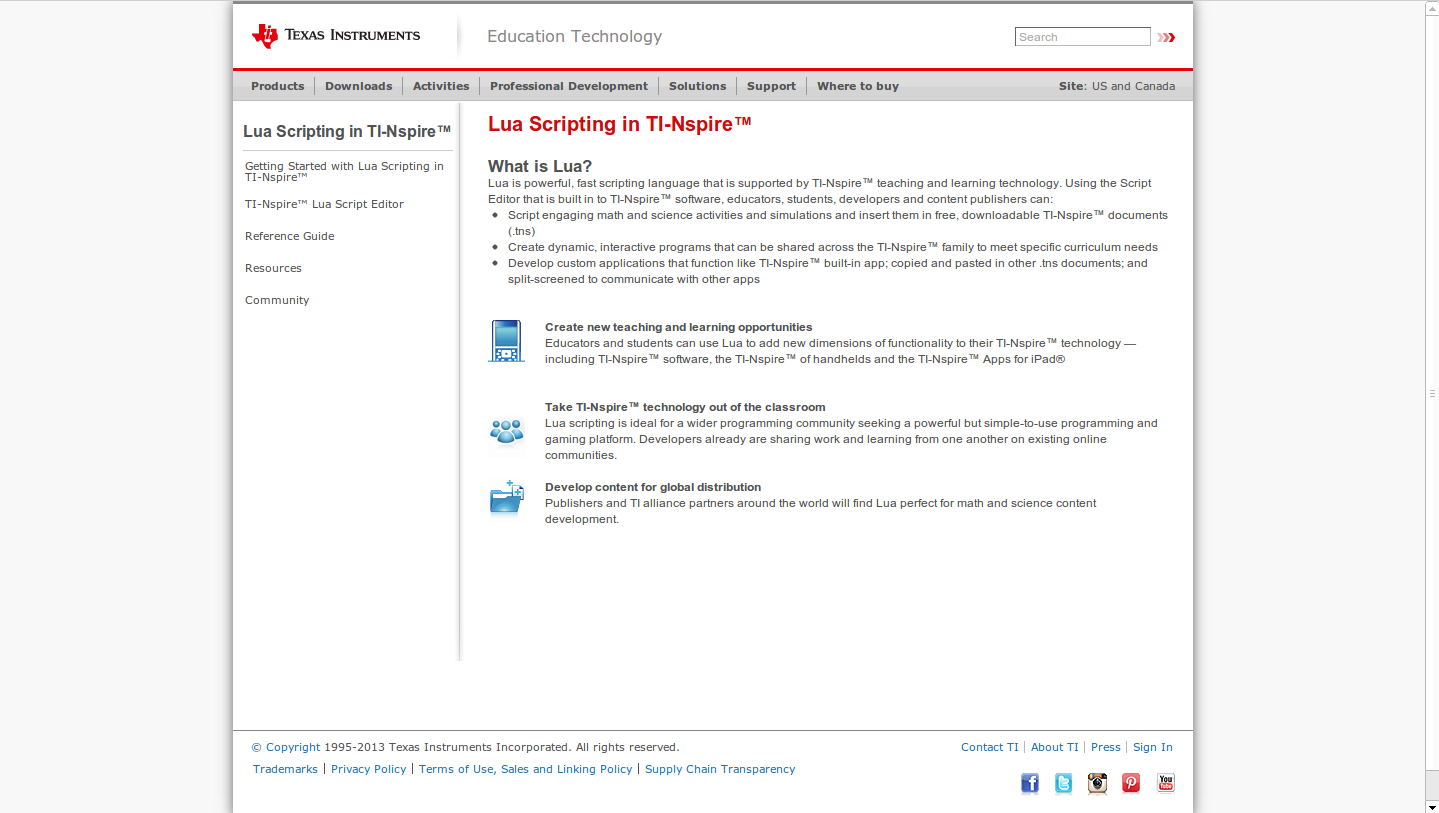
Task: Open the TI-Nspire Lua Script Editor link
Action: click(x=324, y=204)
